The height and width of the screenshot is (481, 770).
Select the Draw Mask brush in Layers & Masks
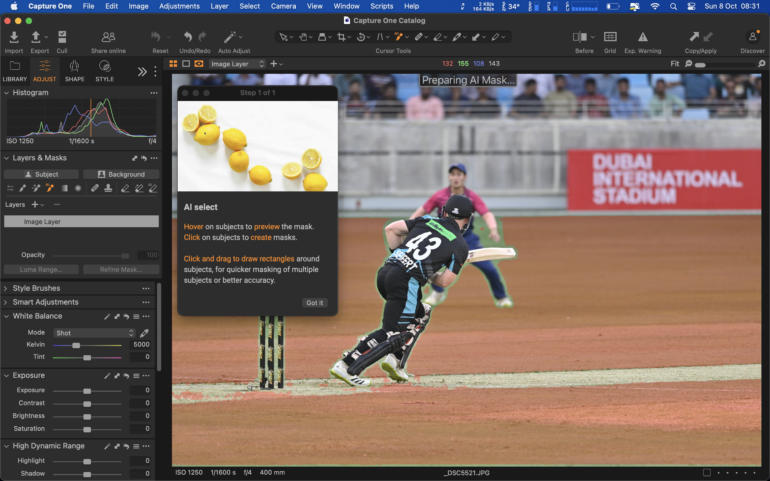coord(23,188)
